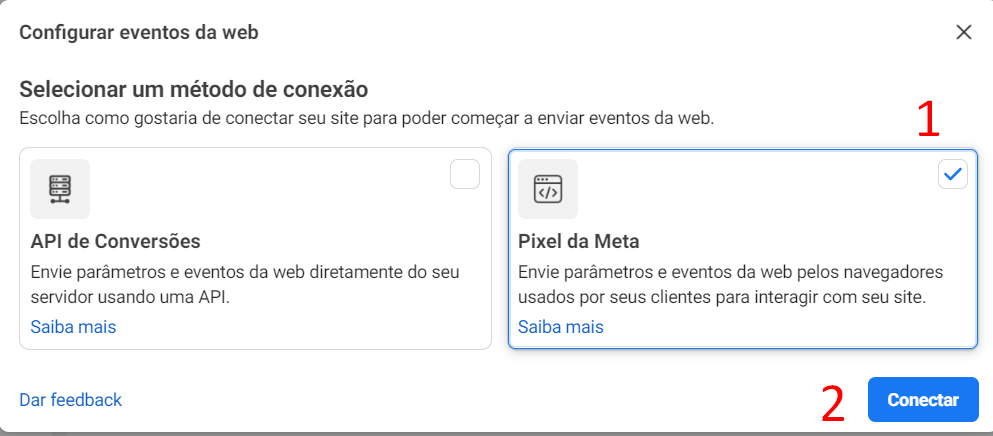Click the Escolha como gostaria de conectar subtitle
993x436 pixels.
coord(367,119)
